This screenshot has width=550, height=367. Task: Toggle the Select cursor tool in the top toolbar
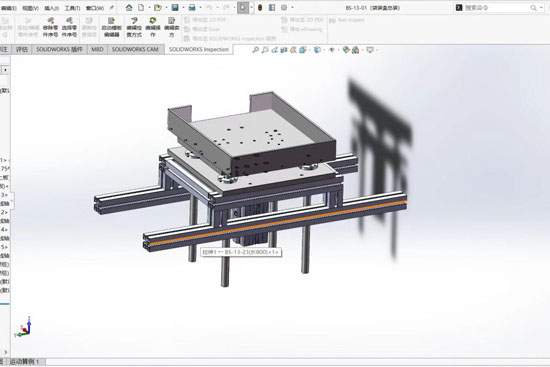[243, 7]
